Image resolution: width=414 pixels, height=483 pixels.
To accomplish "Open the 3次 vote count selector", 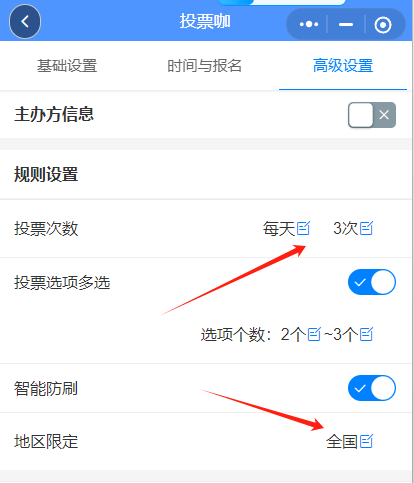I will coord(346,229).
